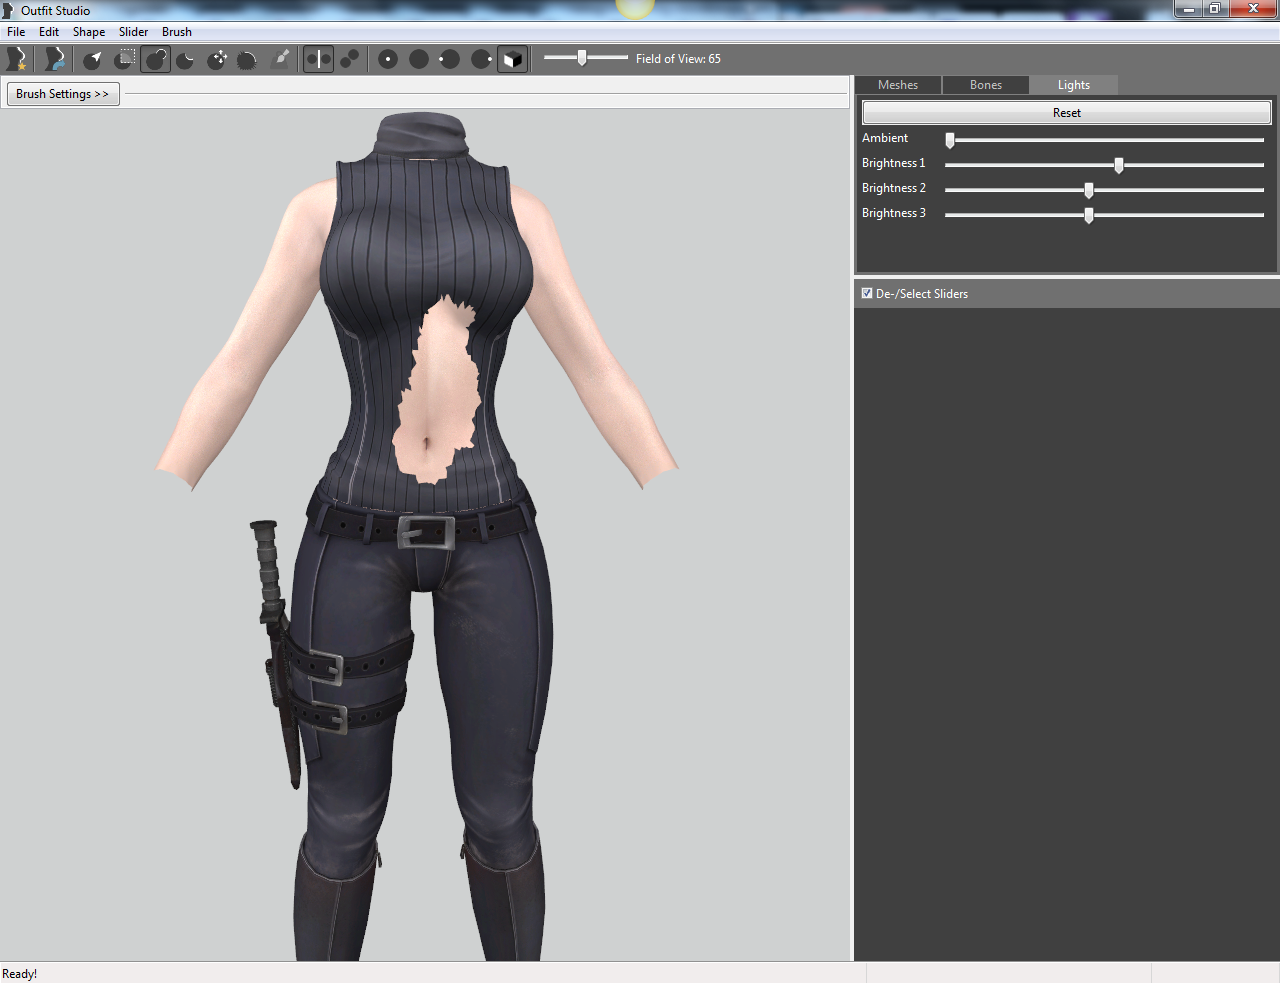
Task: Click the Field of View: 65 label
Action: point(678,59)
